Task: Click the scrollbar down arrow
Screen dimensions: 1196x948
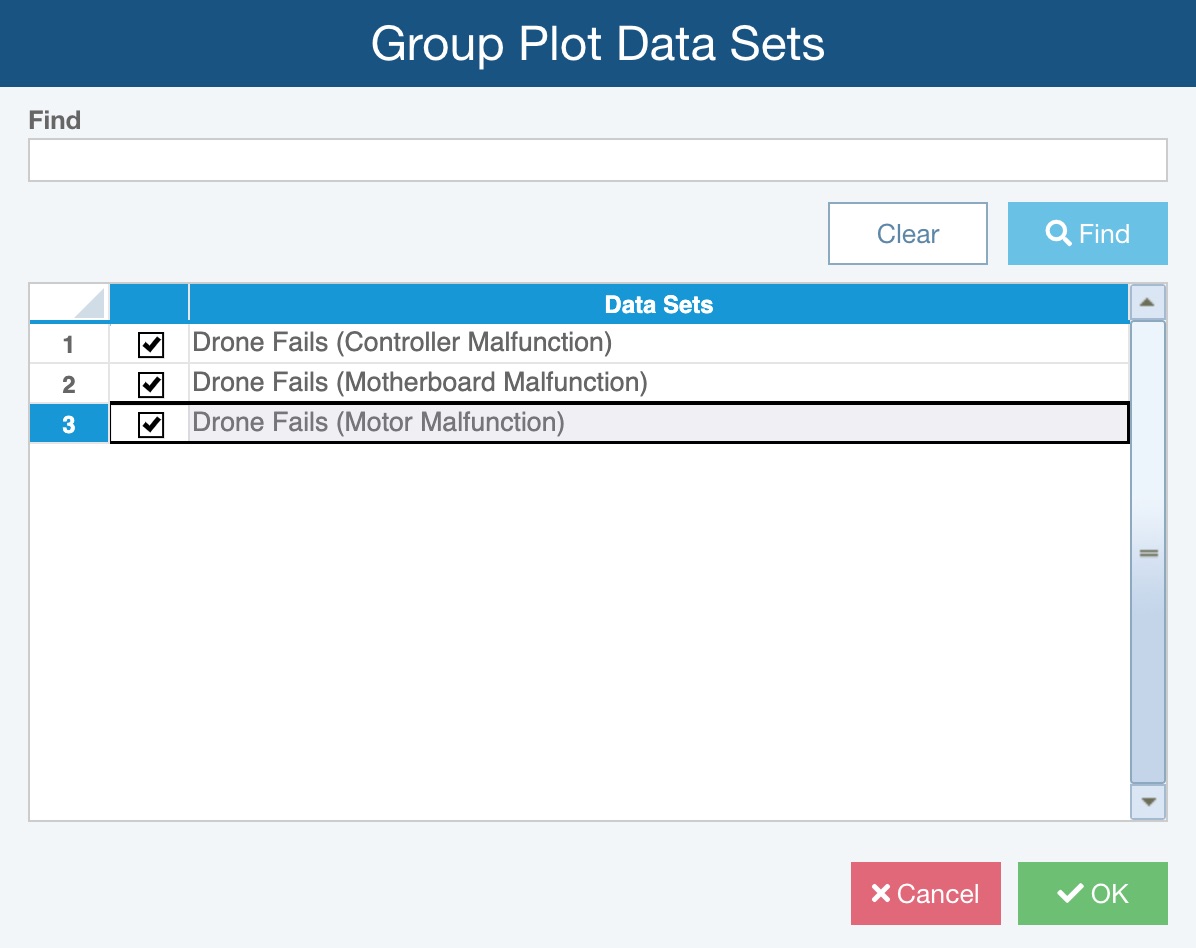Action: (1147, 802)
